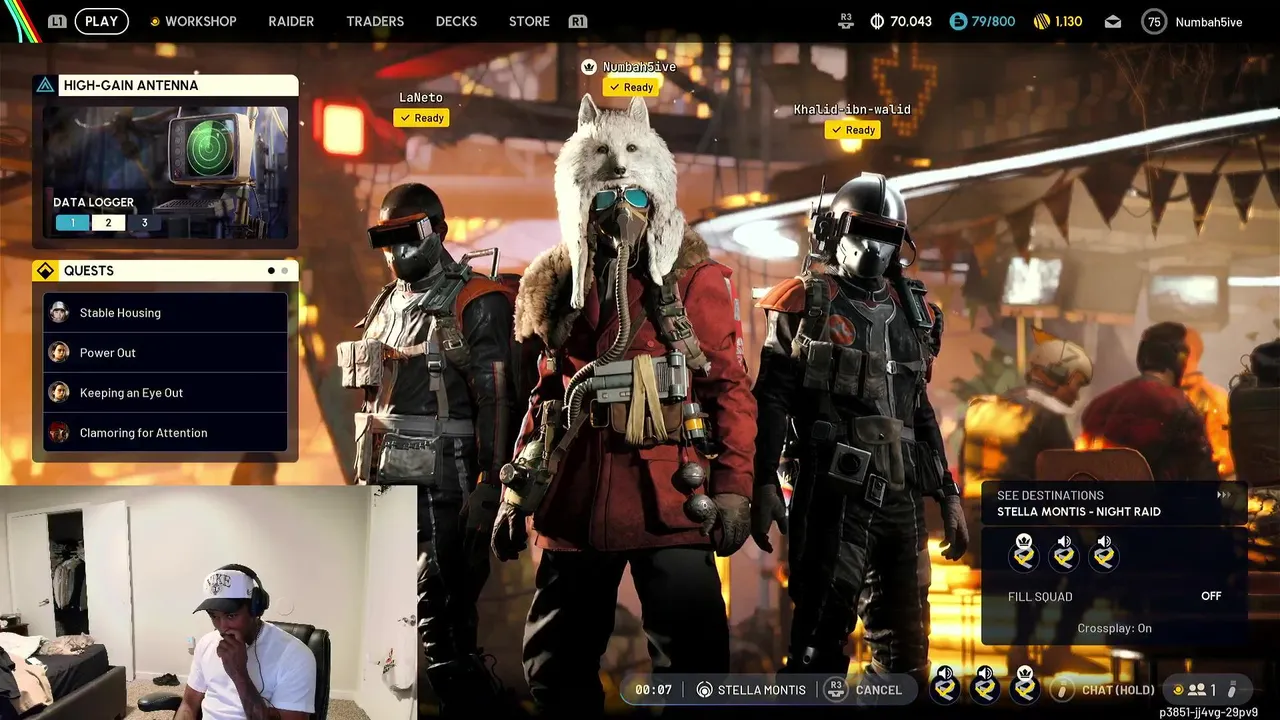1280x720 pixels.
Task: Click Khalid-ibn-walid's Ready status badge
Action: 852,130
